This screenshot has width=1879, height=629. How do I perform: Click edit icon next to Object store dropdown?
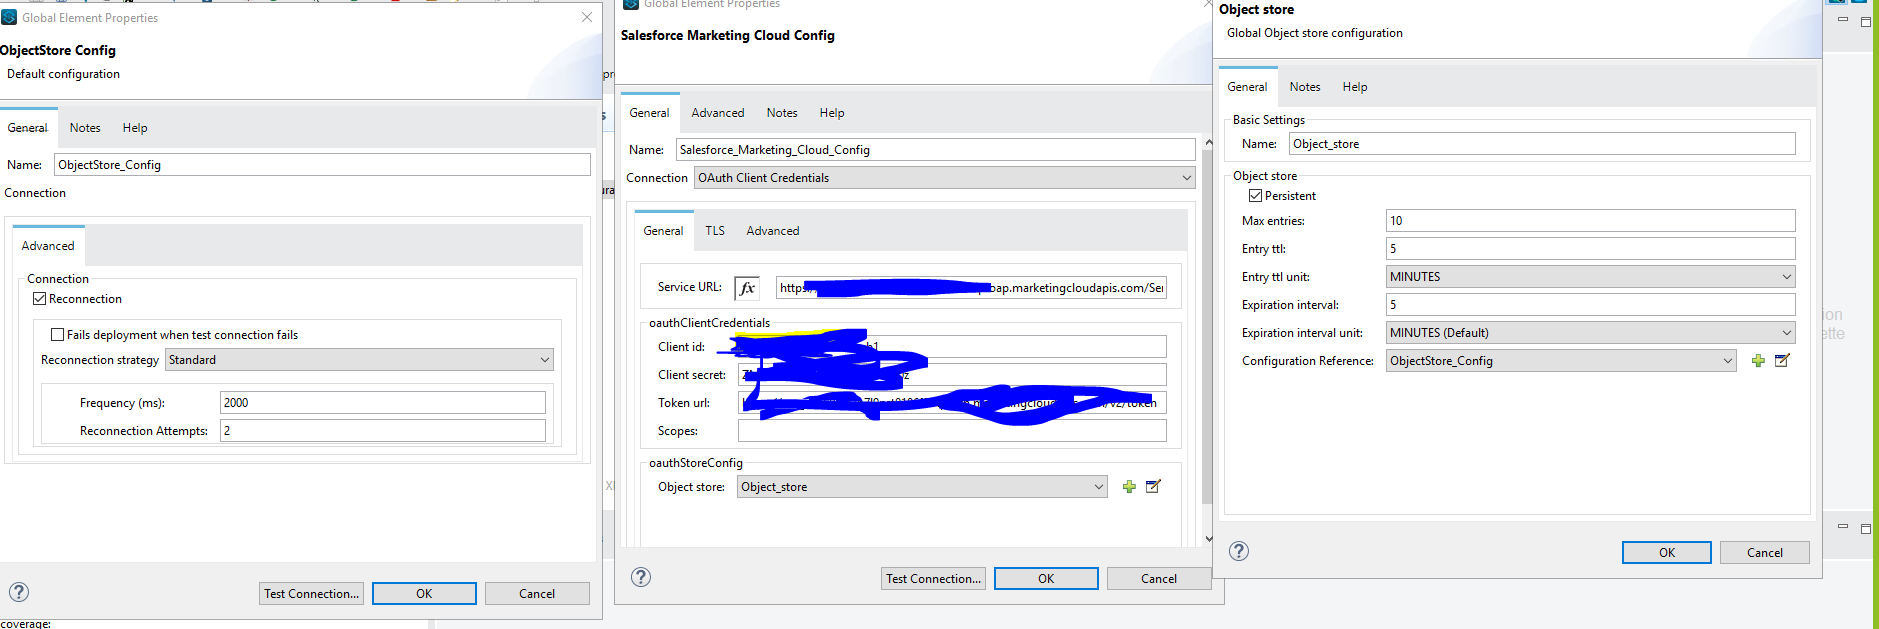tap(1153, 487)
